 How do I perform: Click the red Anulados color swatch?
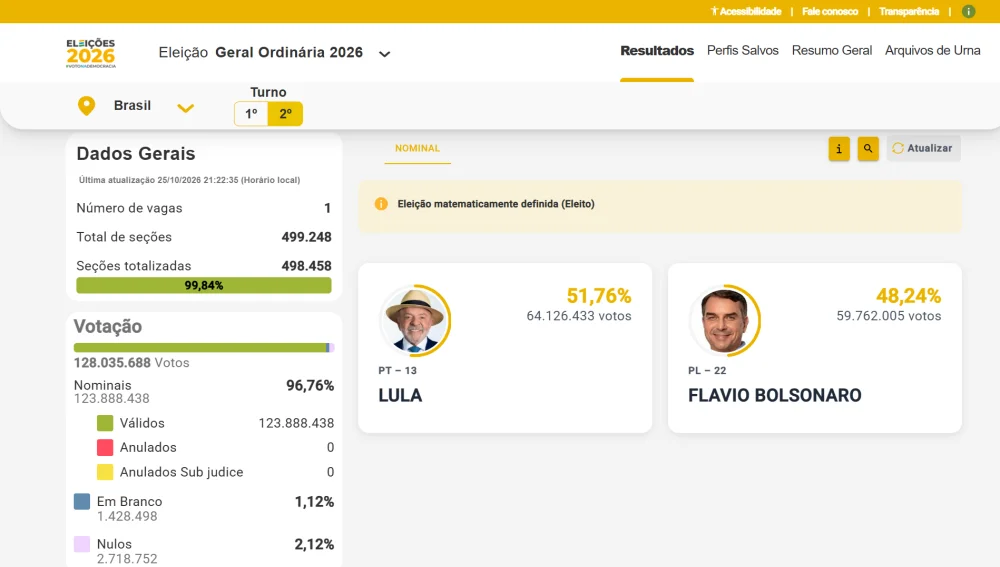(105, 447)
